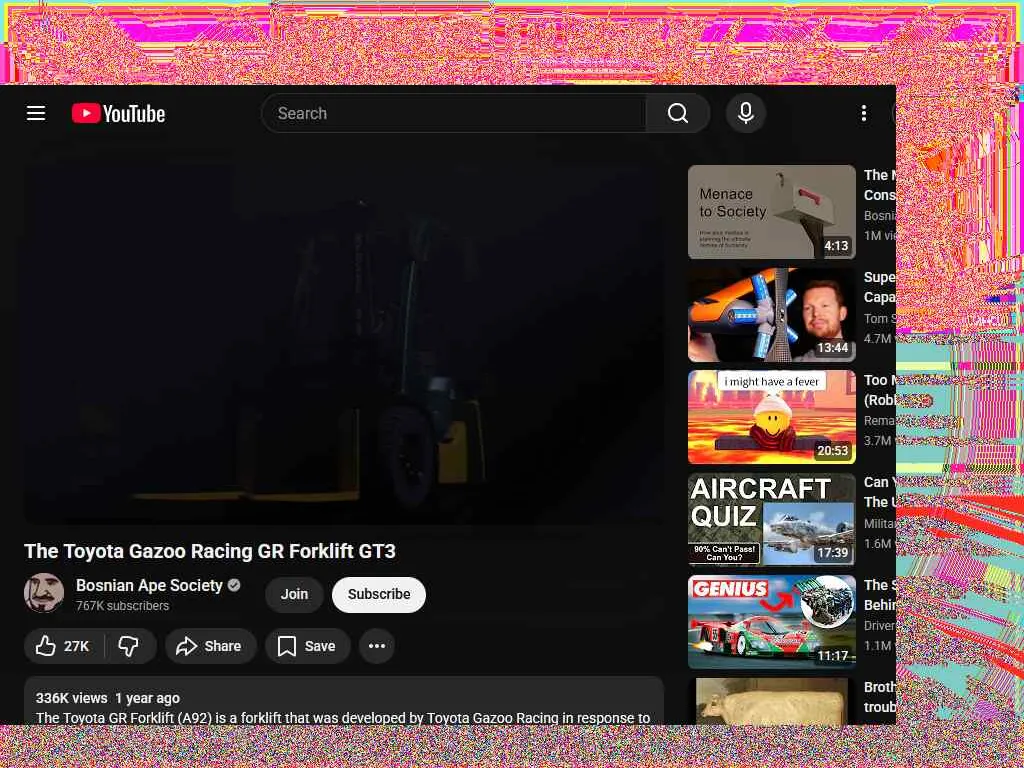Open the hamburger guide menu
The height and width of the screenshot is (768, 1024).
tap(36, 113)
